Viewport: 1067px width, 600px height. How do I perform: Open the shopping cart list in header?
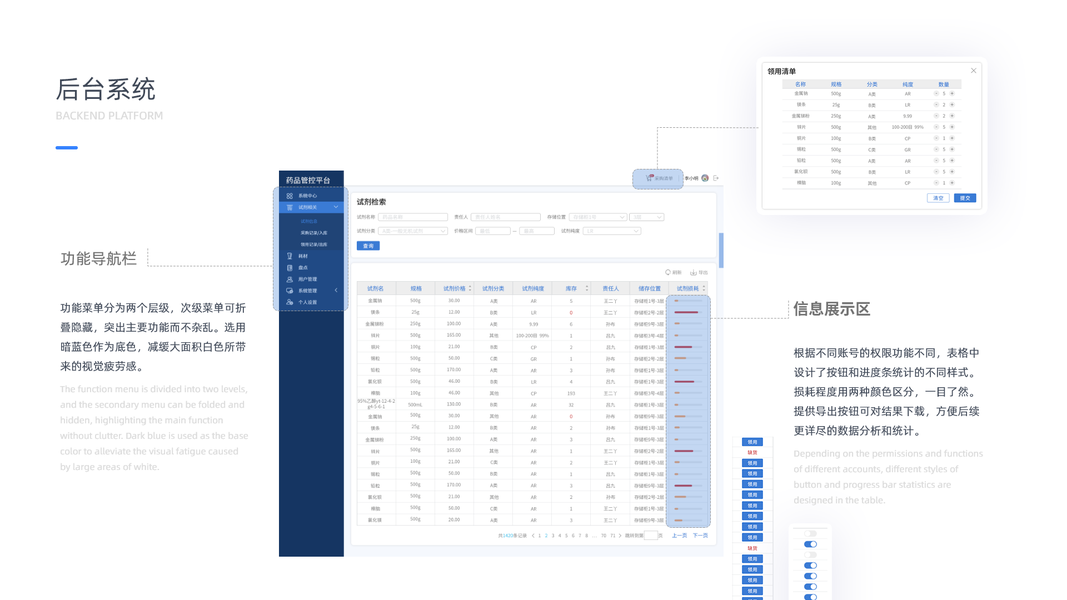point(658,178)
